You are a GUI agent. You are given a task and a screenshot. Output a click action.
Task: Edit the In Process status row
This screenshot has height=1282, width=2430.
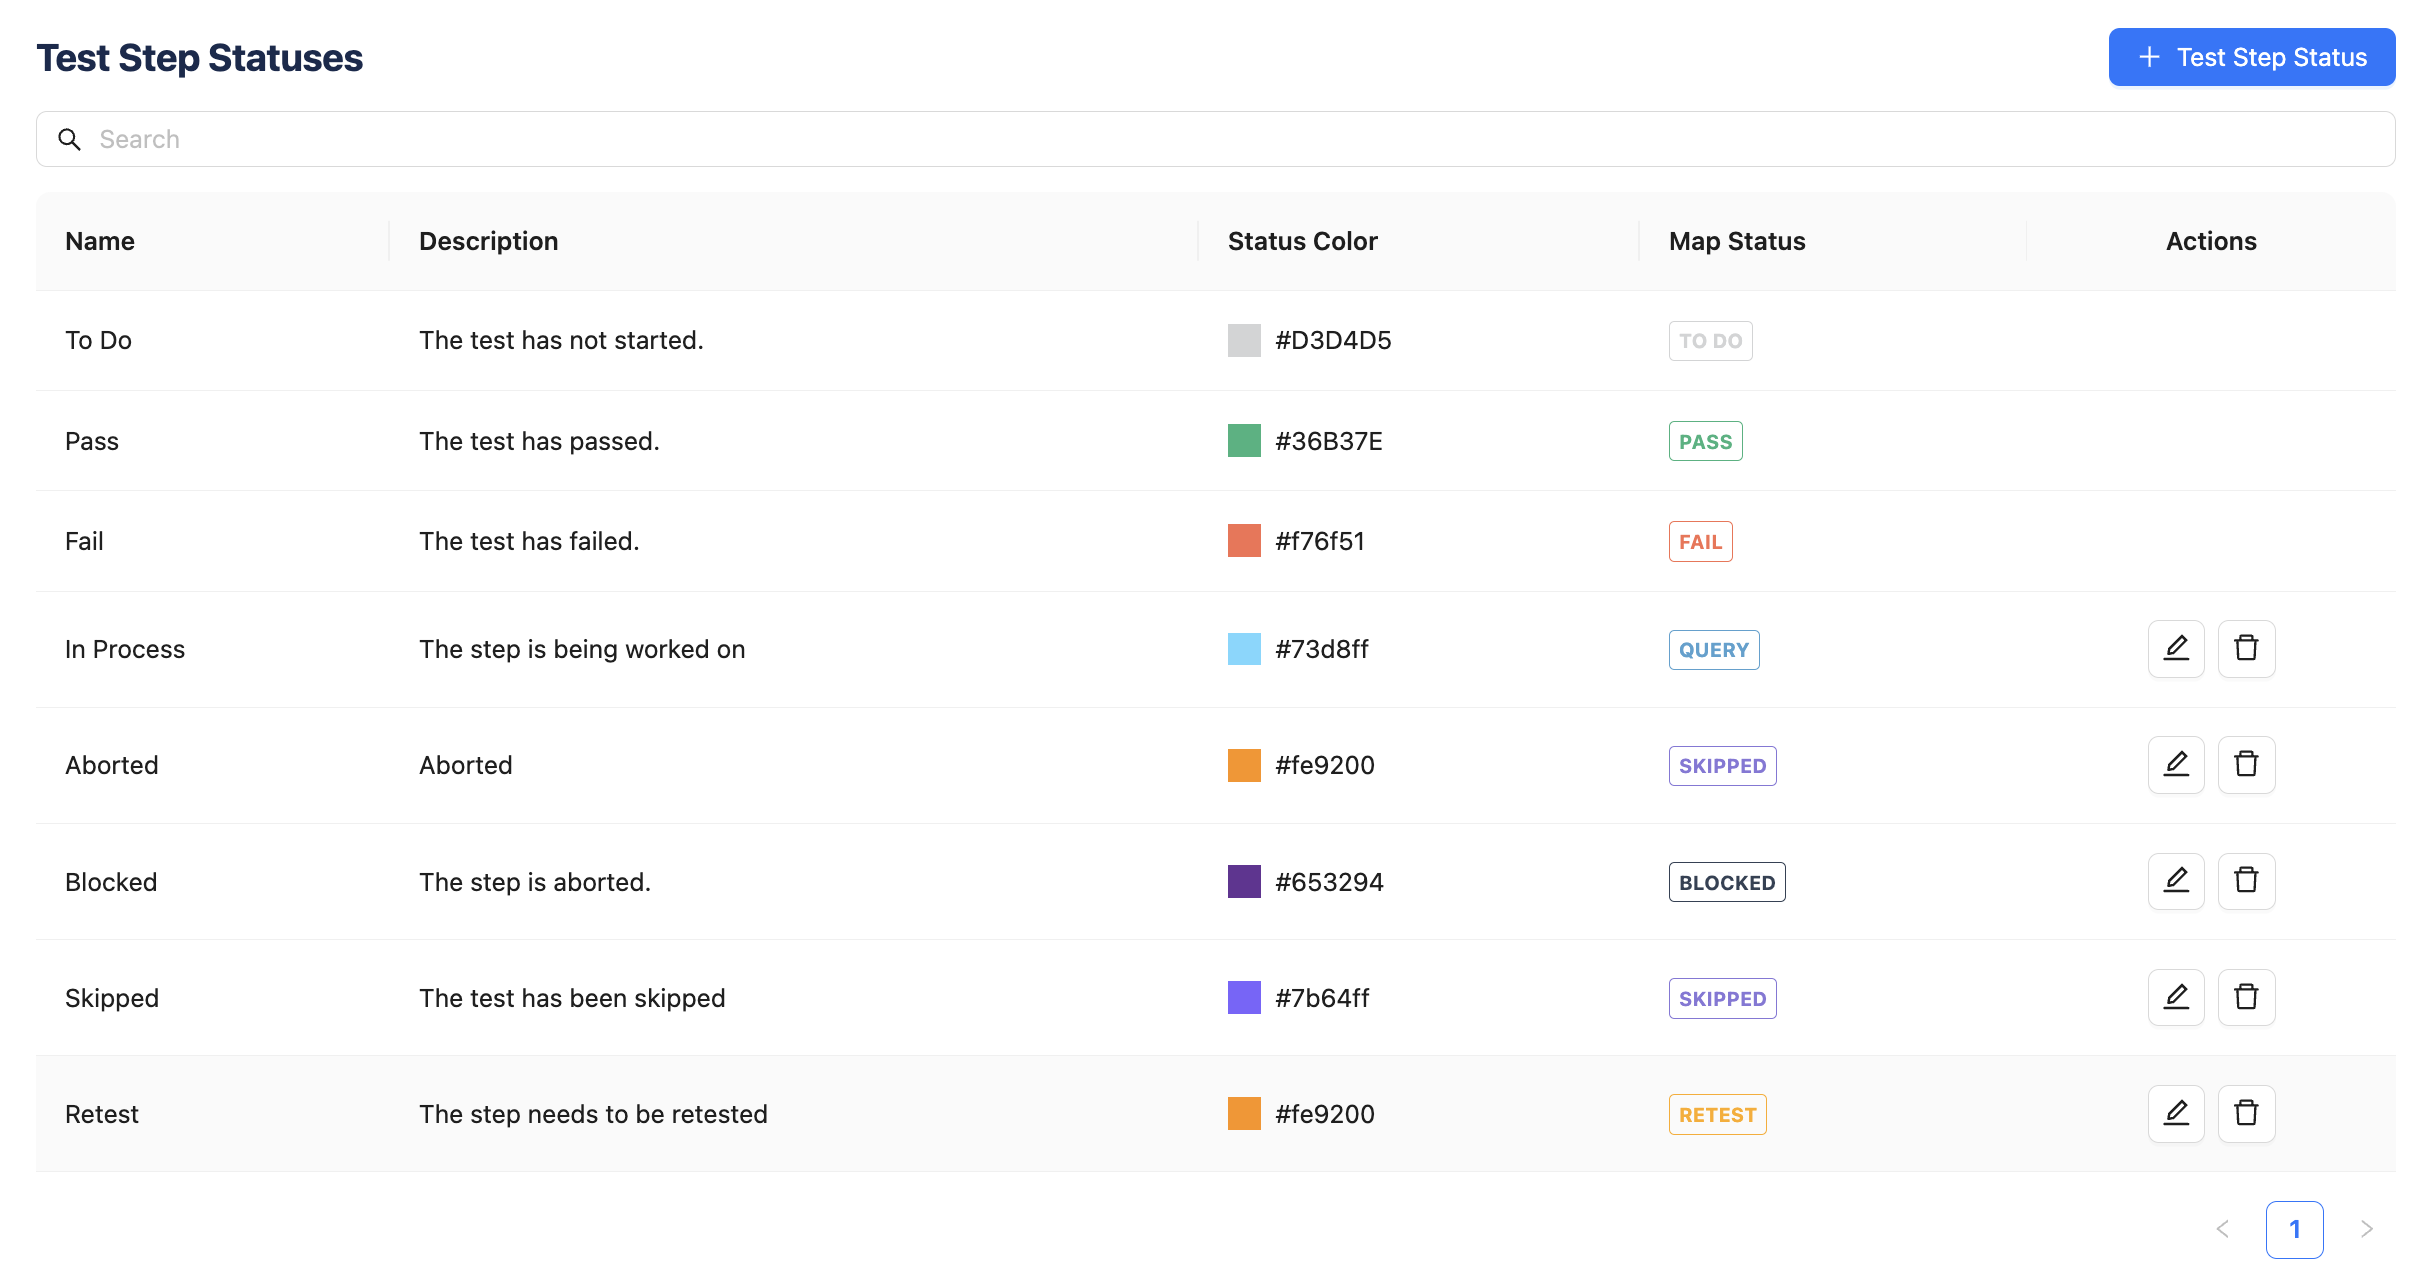2176,649
